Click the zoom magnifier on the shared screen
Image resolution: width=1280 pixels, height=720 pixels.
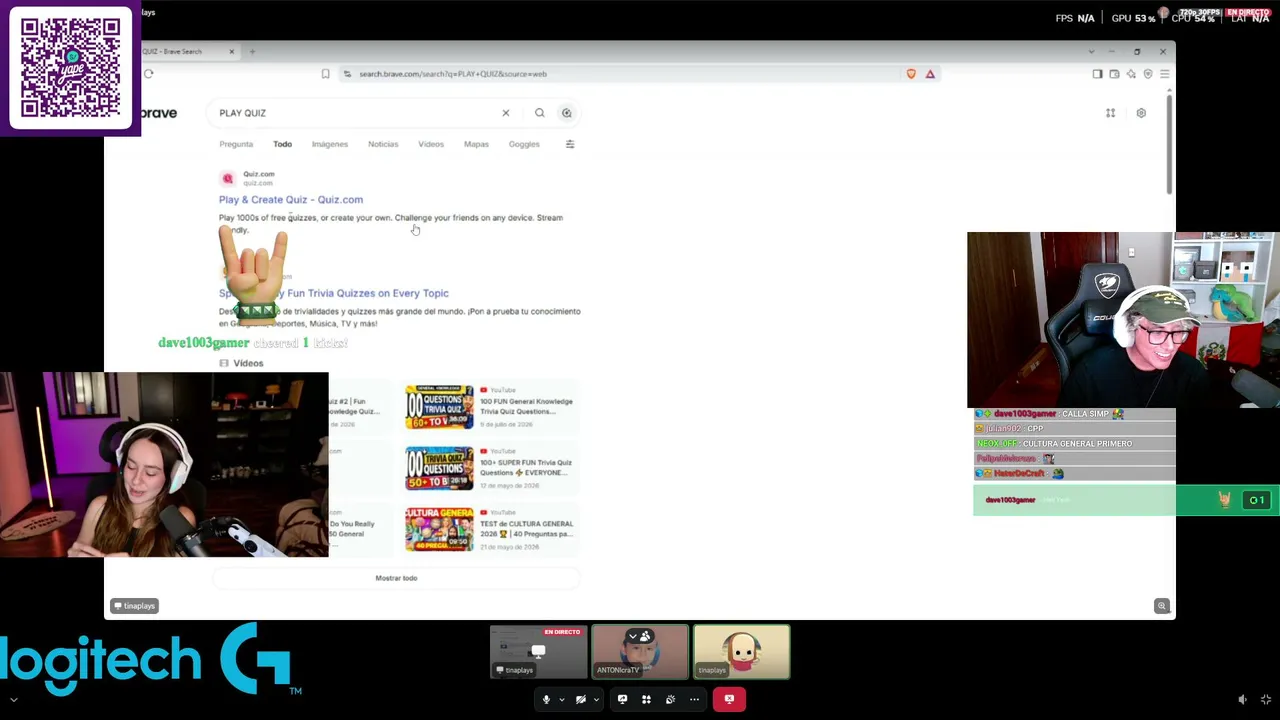click(1162, 606)
